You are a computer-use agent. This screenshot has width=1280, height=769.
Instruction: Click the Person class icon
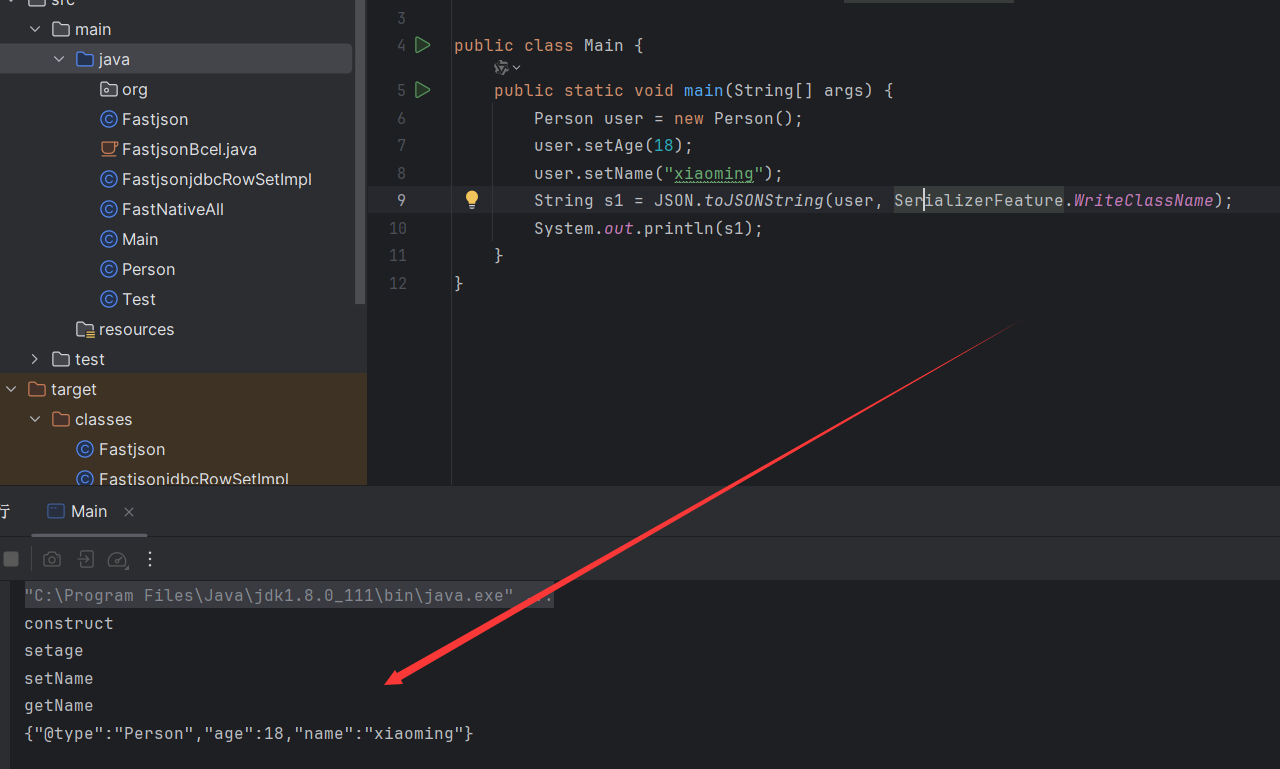point(109,269)
